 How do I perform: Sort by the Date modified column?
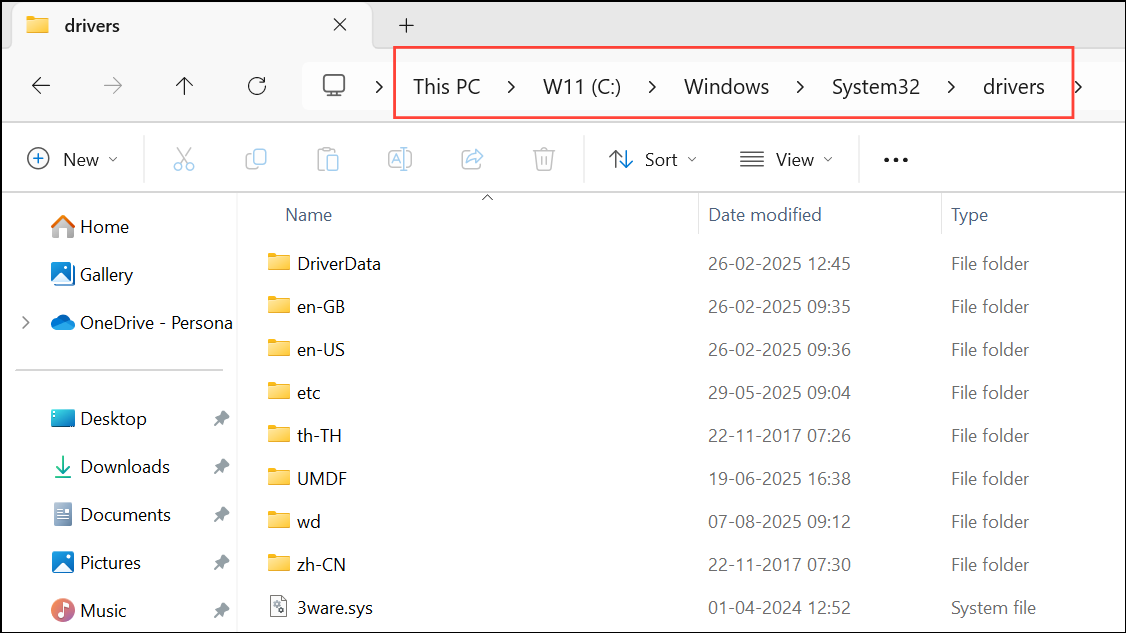pyautogui.click(x=765, y=215)
